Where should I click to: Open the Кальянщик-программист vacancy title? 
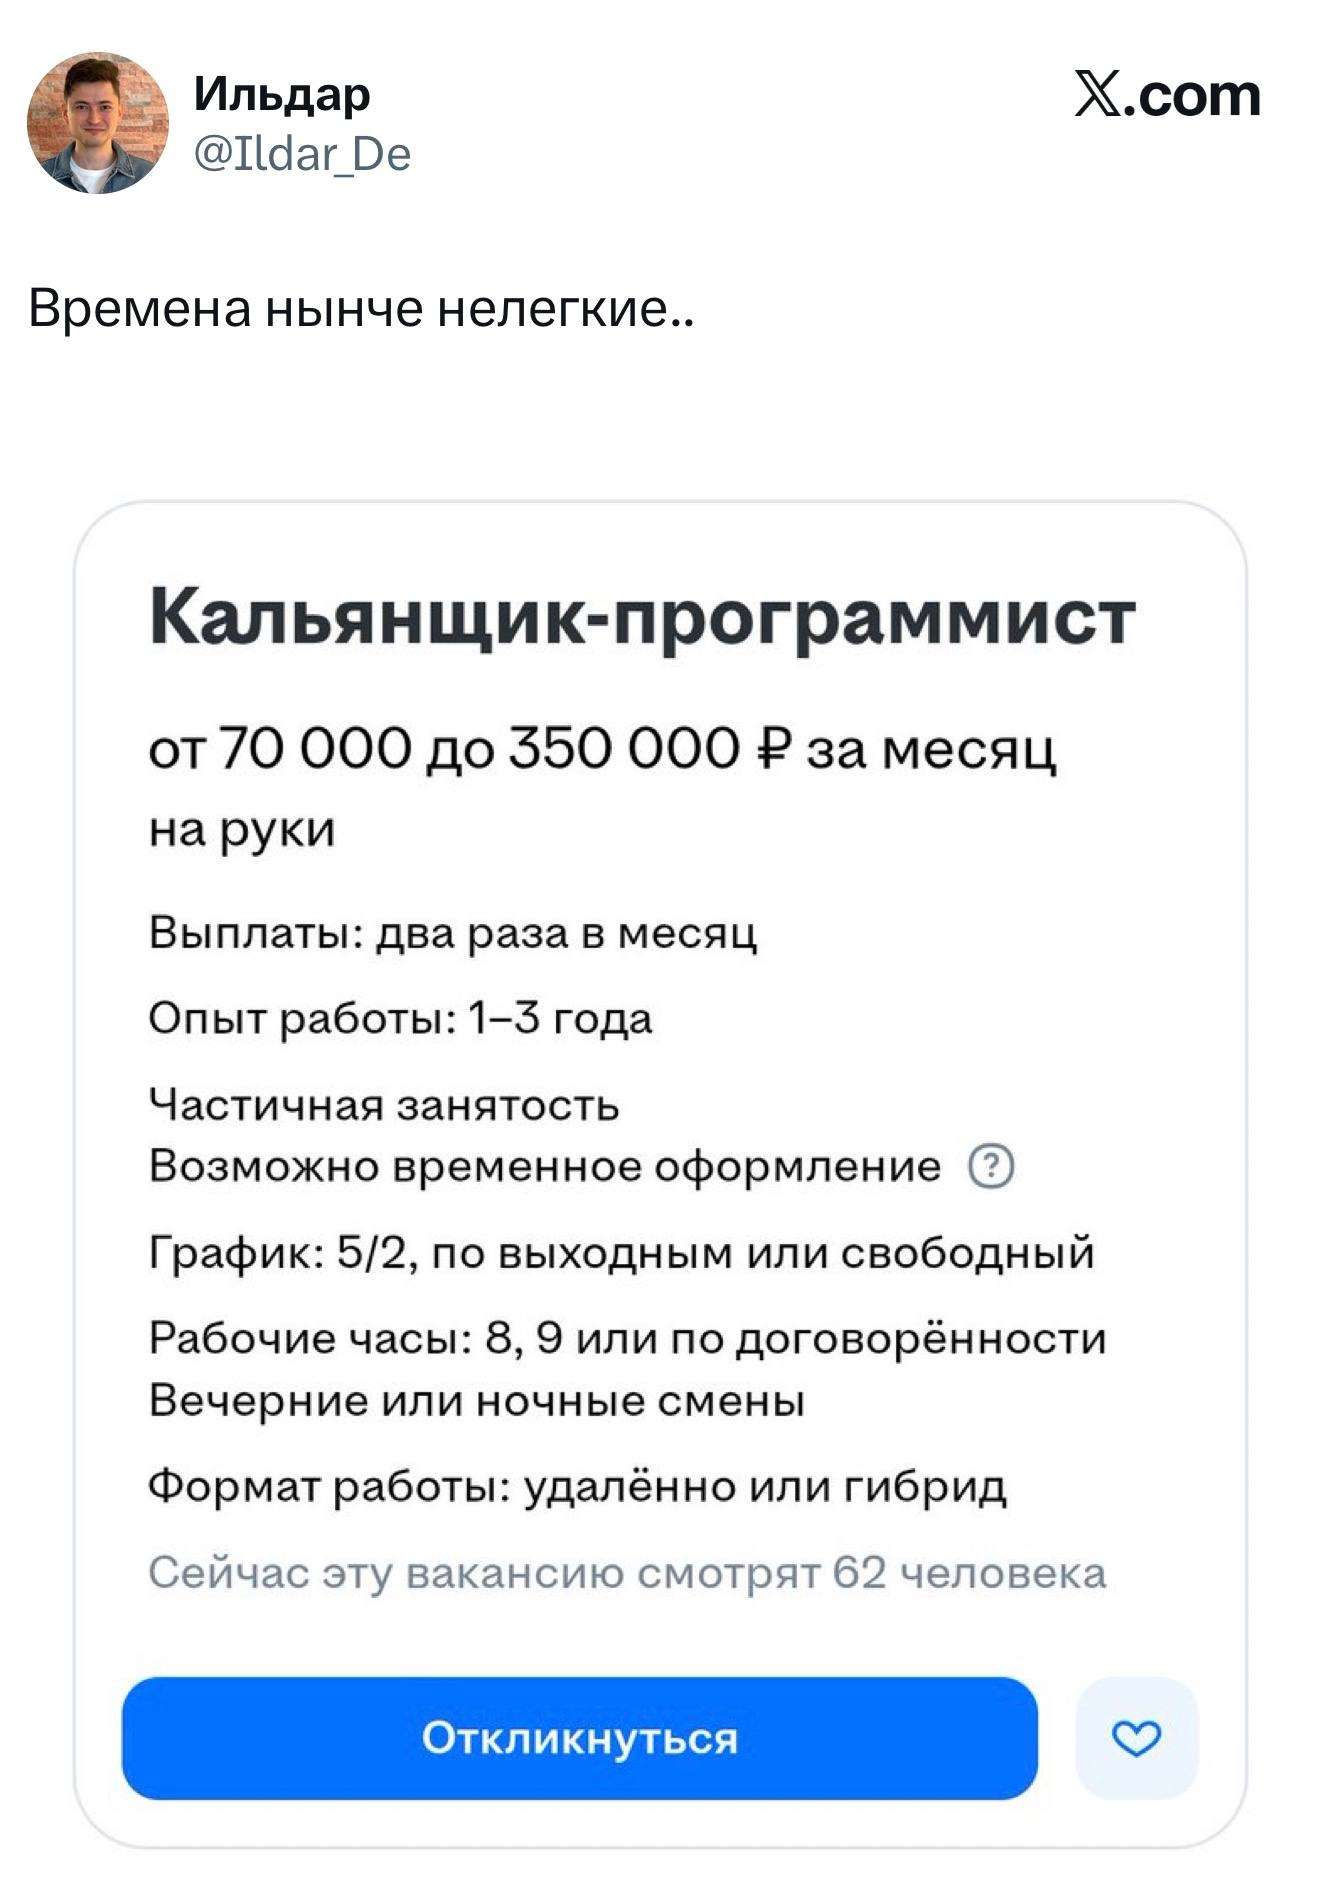[642, 617]
